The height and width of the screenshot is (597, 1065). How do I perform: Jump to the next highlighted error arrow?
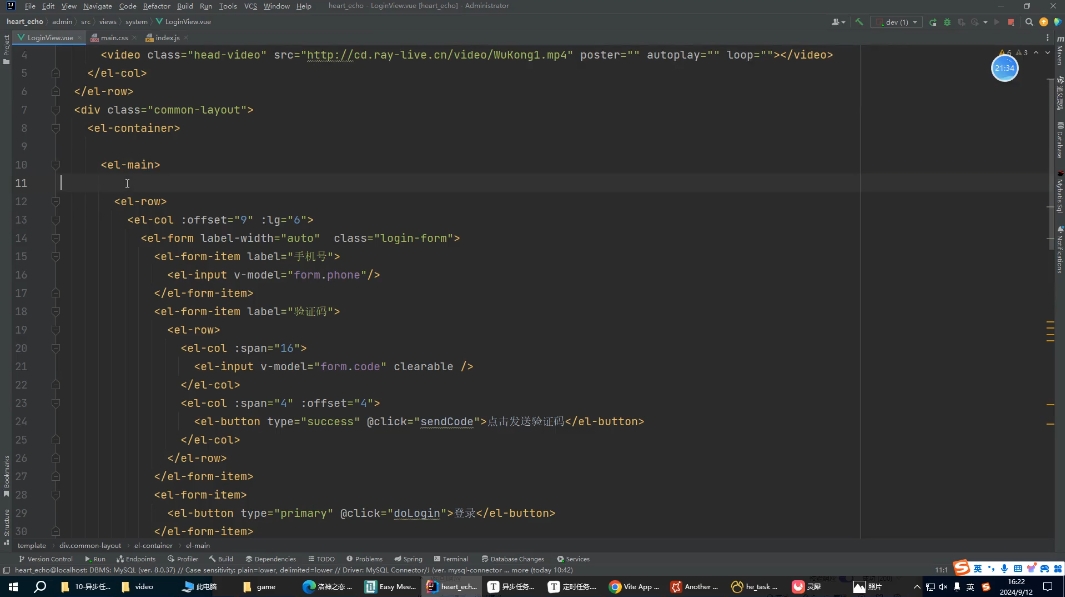(x=1047, y=52)
